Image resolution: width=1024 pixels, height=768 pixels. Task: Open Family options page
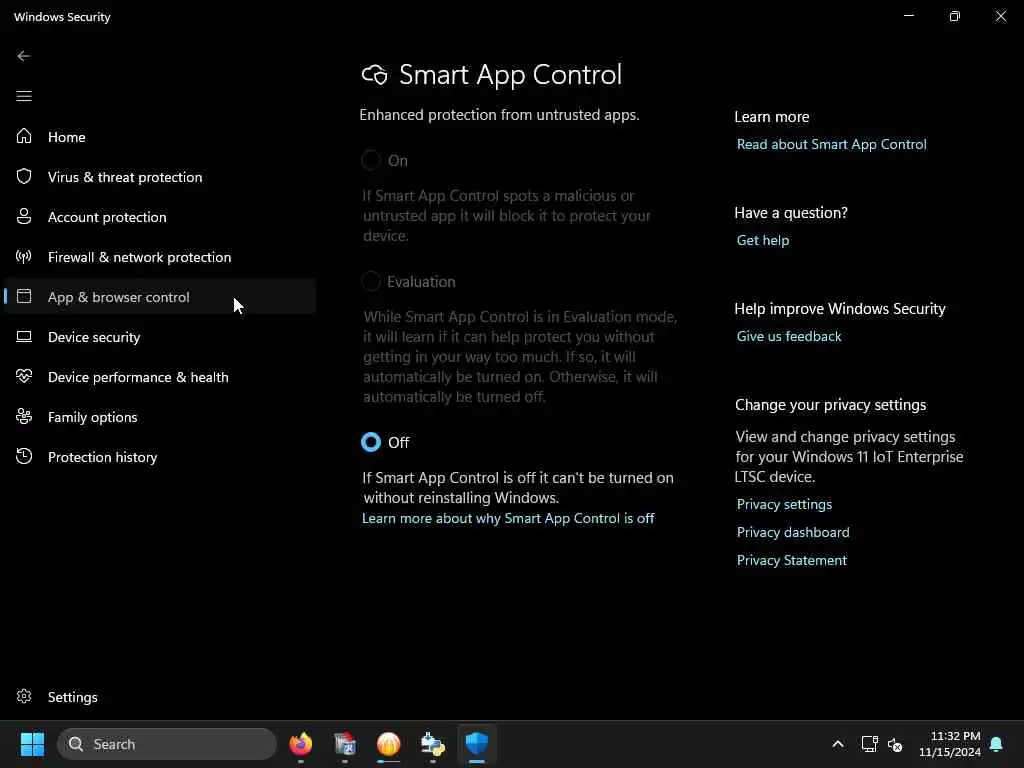[x=160, y=417]
